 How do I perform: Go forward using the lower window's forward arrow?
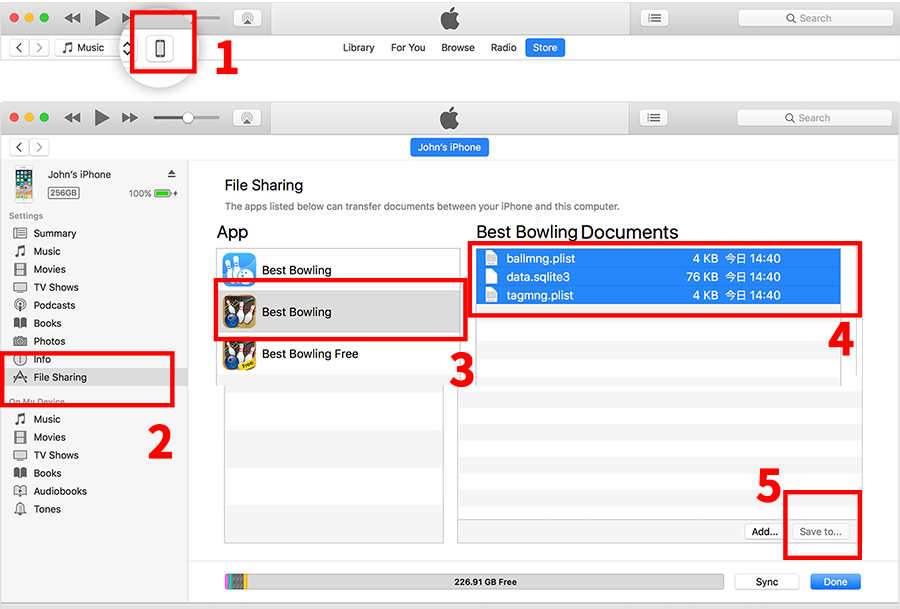click(x=39, y=148)
